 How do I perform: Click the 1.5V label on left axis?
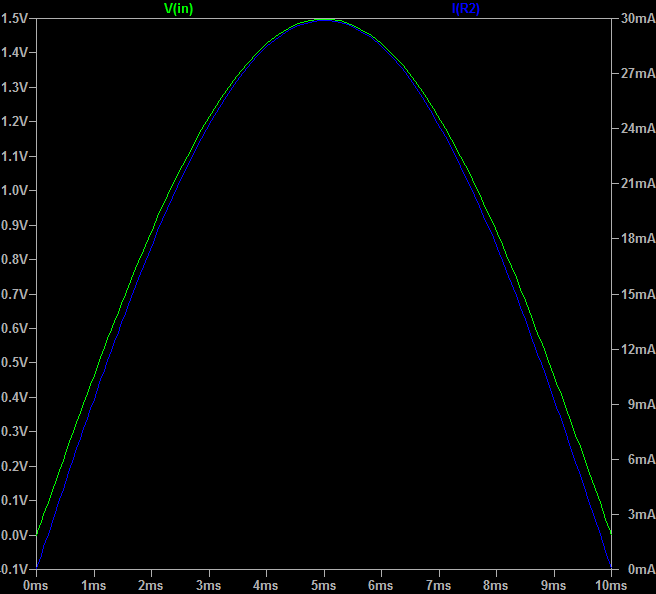pyautogui.click(x=13, y=18)
